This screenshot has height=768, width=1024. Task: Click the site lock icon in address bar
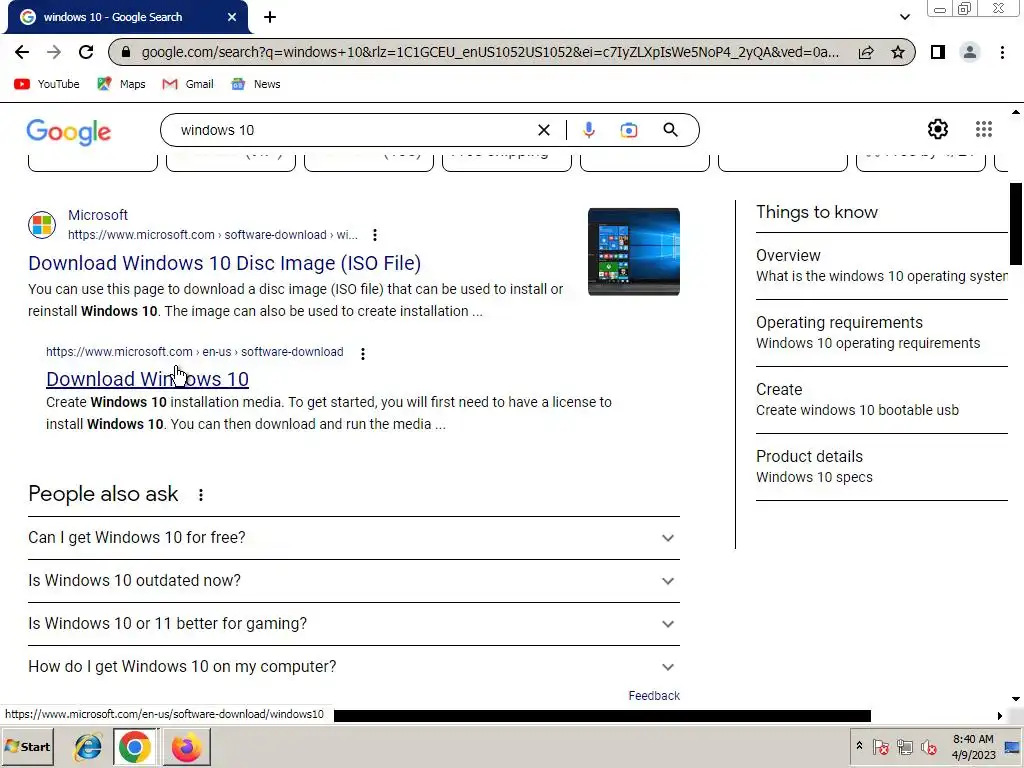(x=127, y=52)
